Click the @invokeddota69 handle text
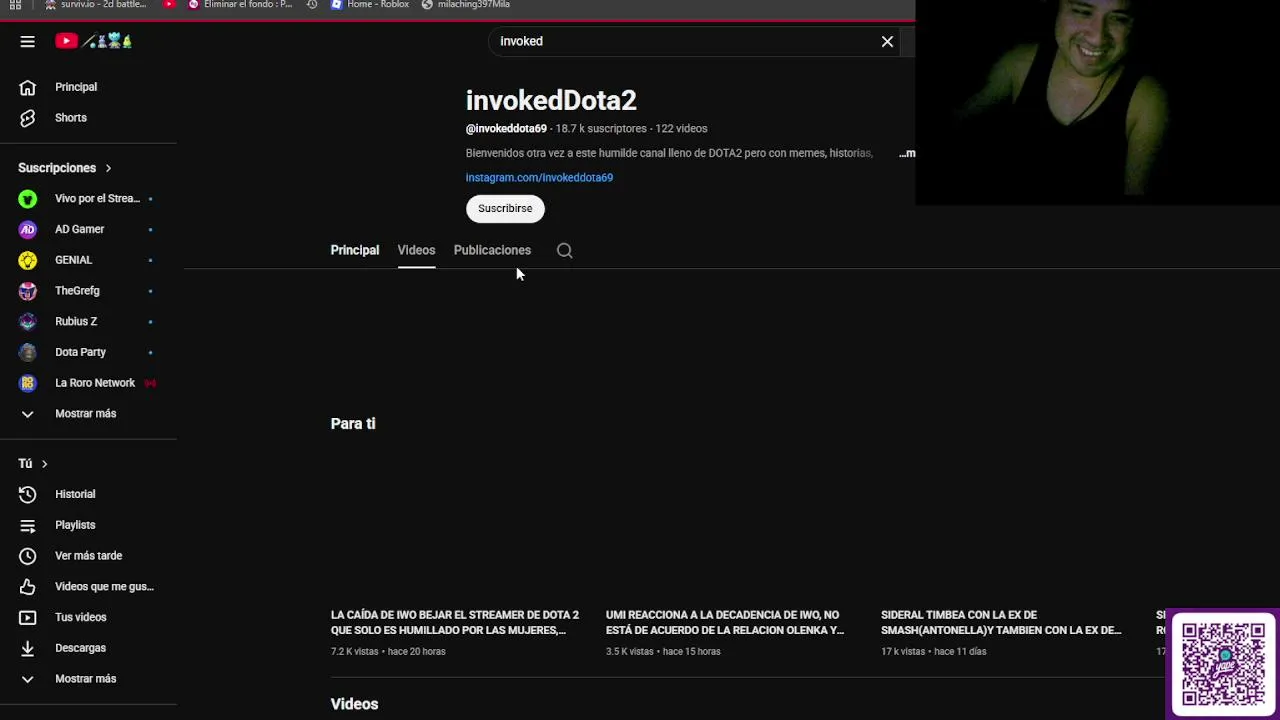 (x=506, y=128)
